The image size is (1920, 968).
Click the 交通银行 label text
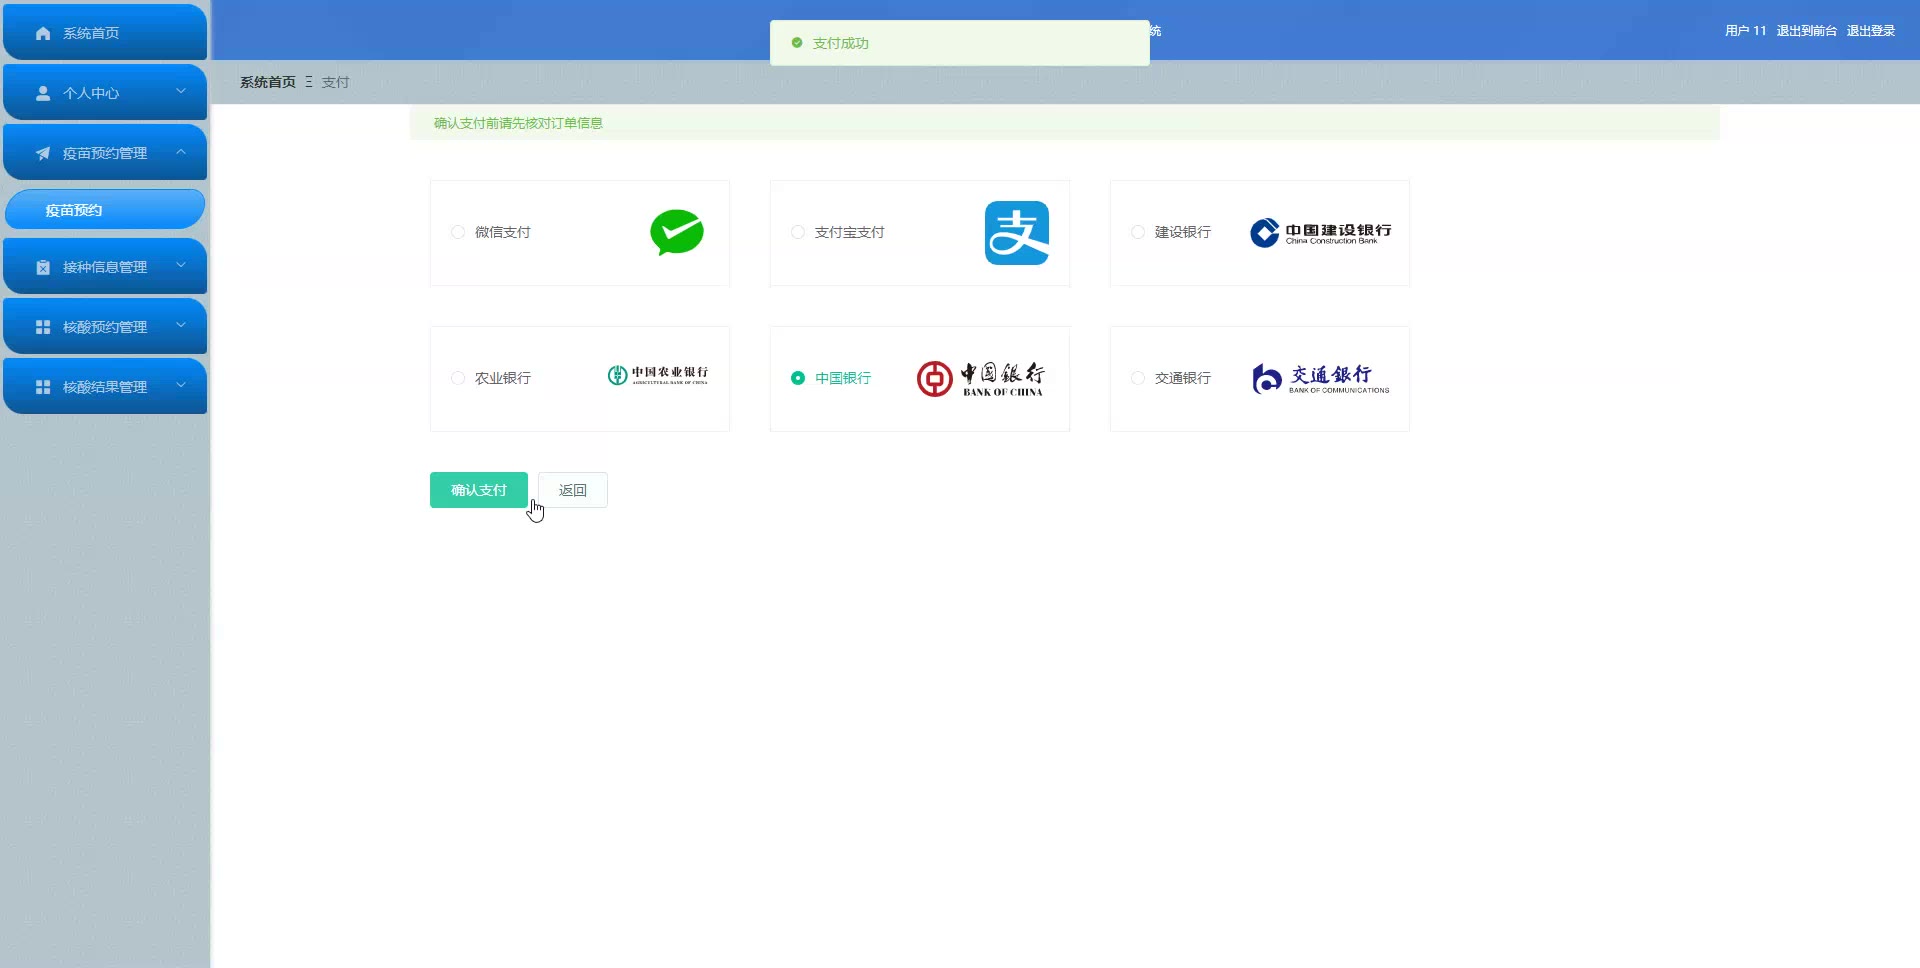coord(1183,378)
